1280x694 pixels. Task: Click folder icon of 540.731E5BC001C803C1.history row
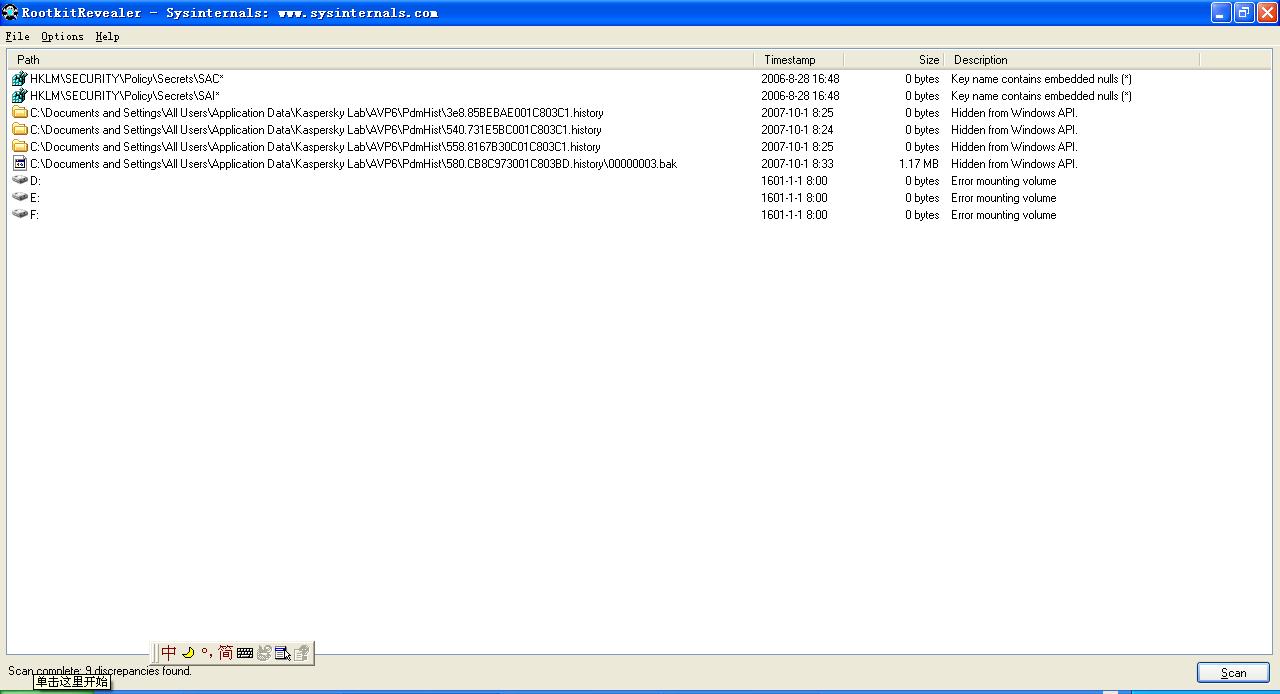pyautogui.click(x=19, y=130)
